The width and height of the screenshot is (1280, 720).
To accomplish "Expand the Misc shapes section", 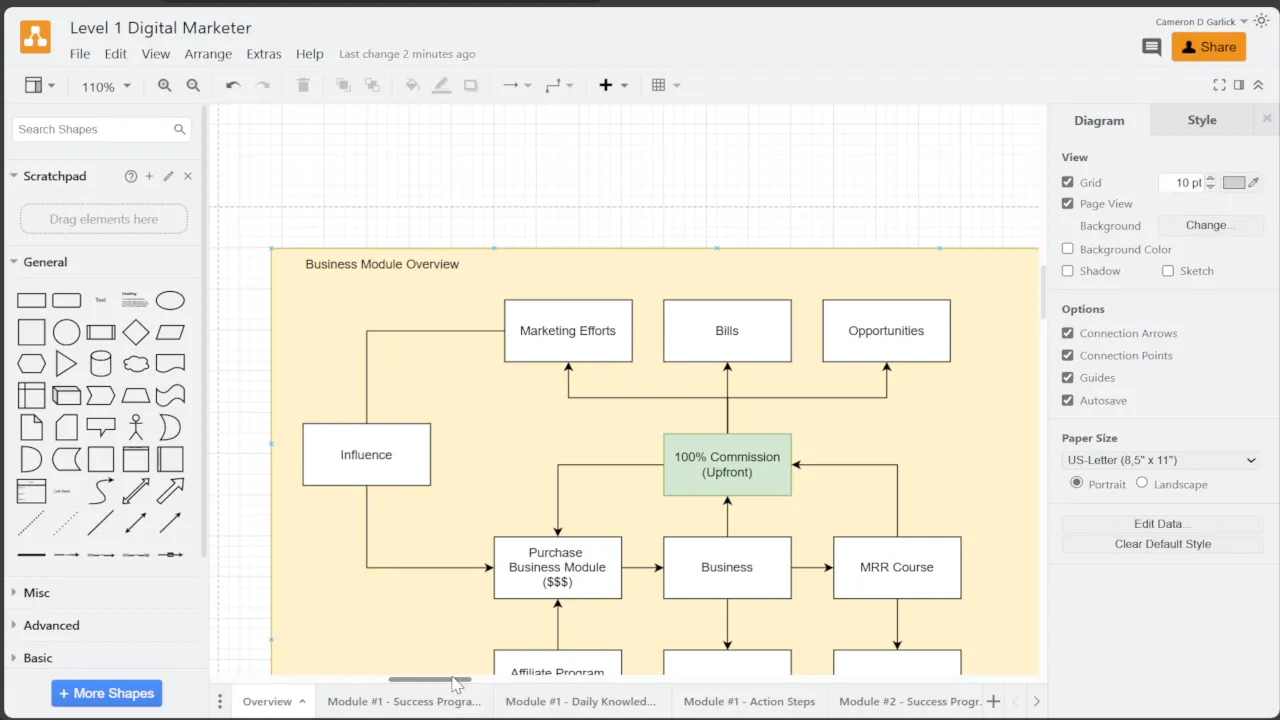I will [37, 593].
